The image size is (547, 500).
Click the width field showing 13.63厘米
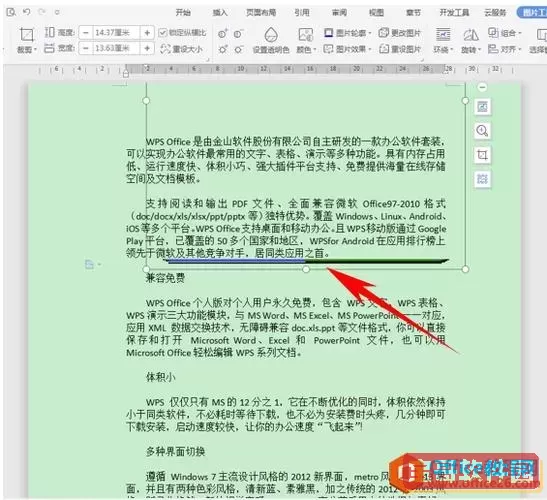coord(116,48)
